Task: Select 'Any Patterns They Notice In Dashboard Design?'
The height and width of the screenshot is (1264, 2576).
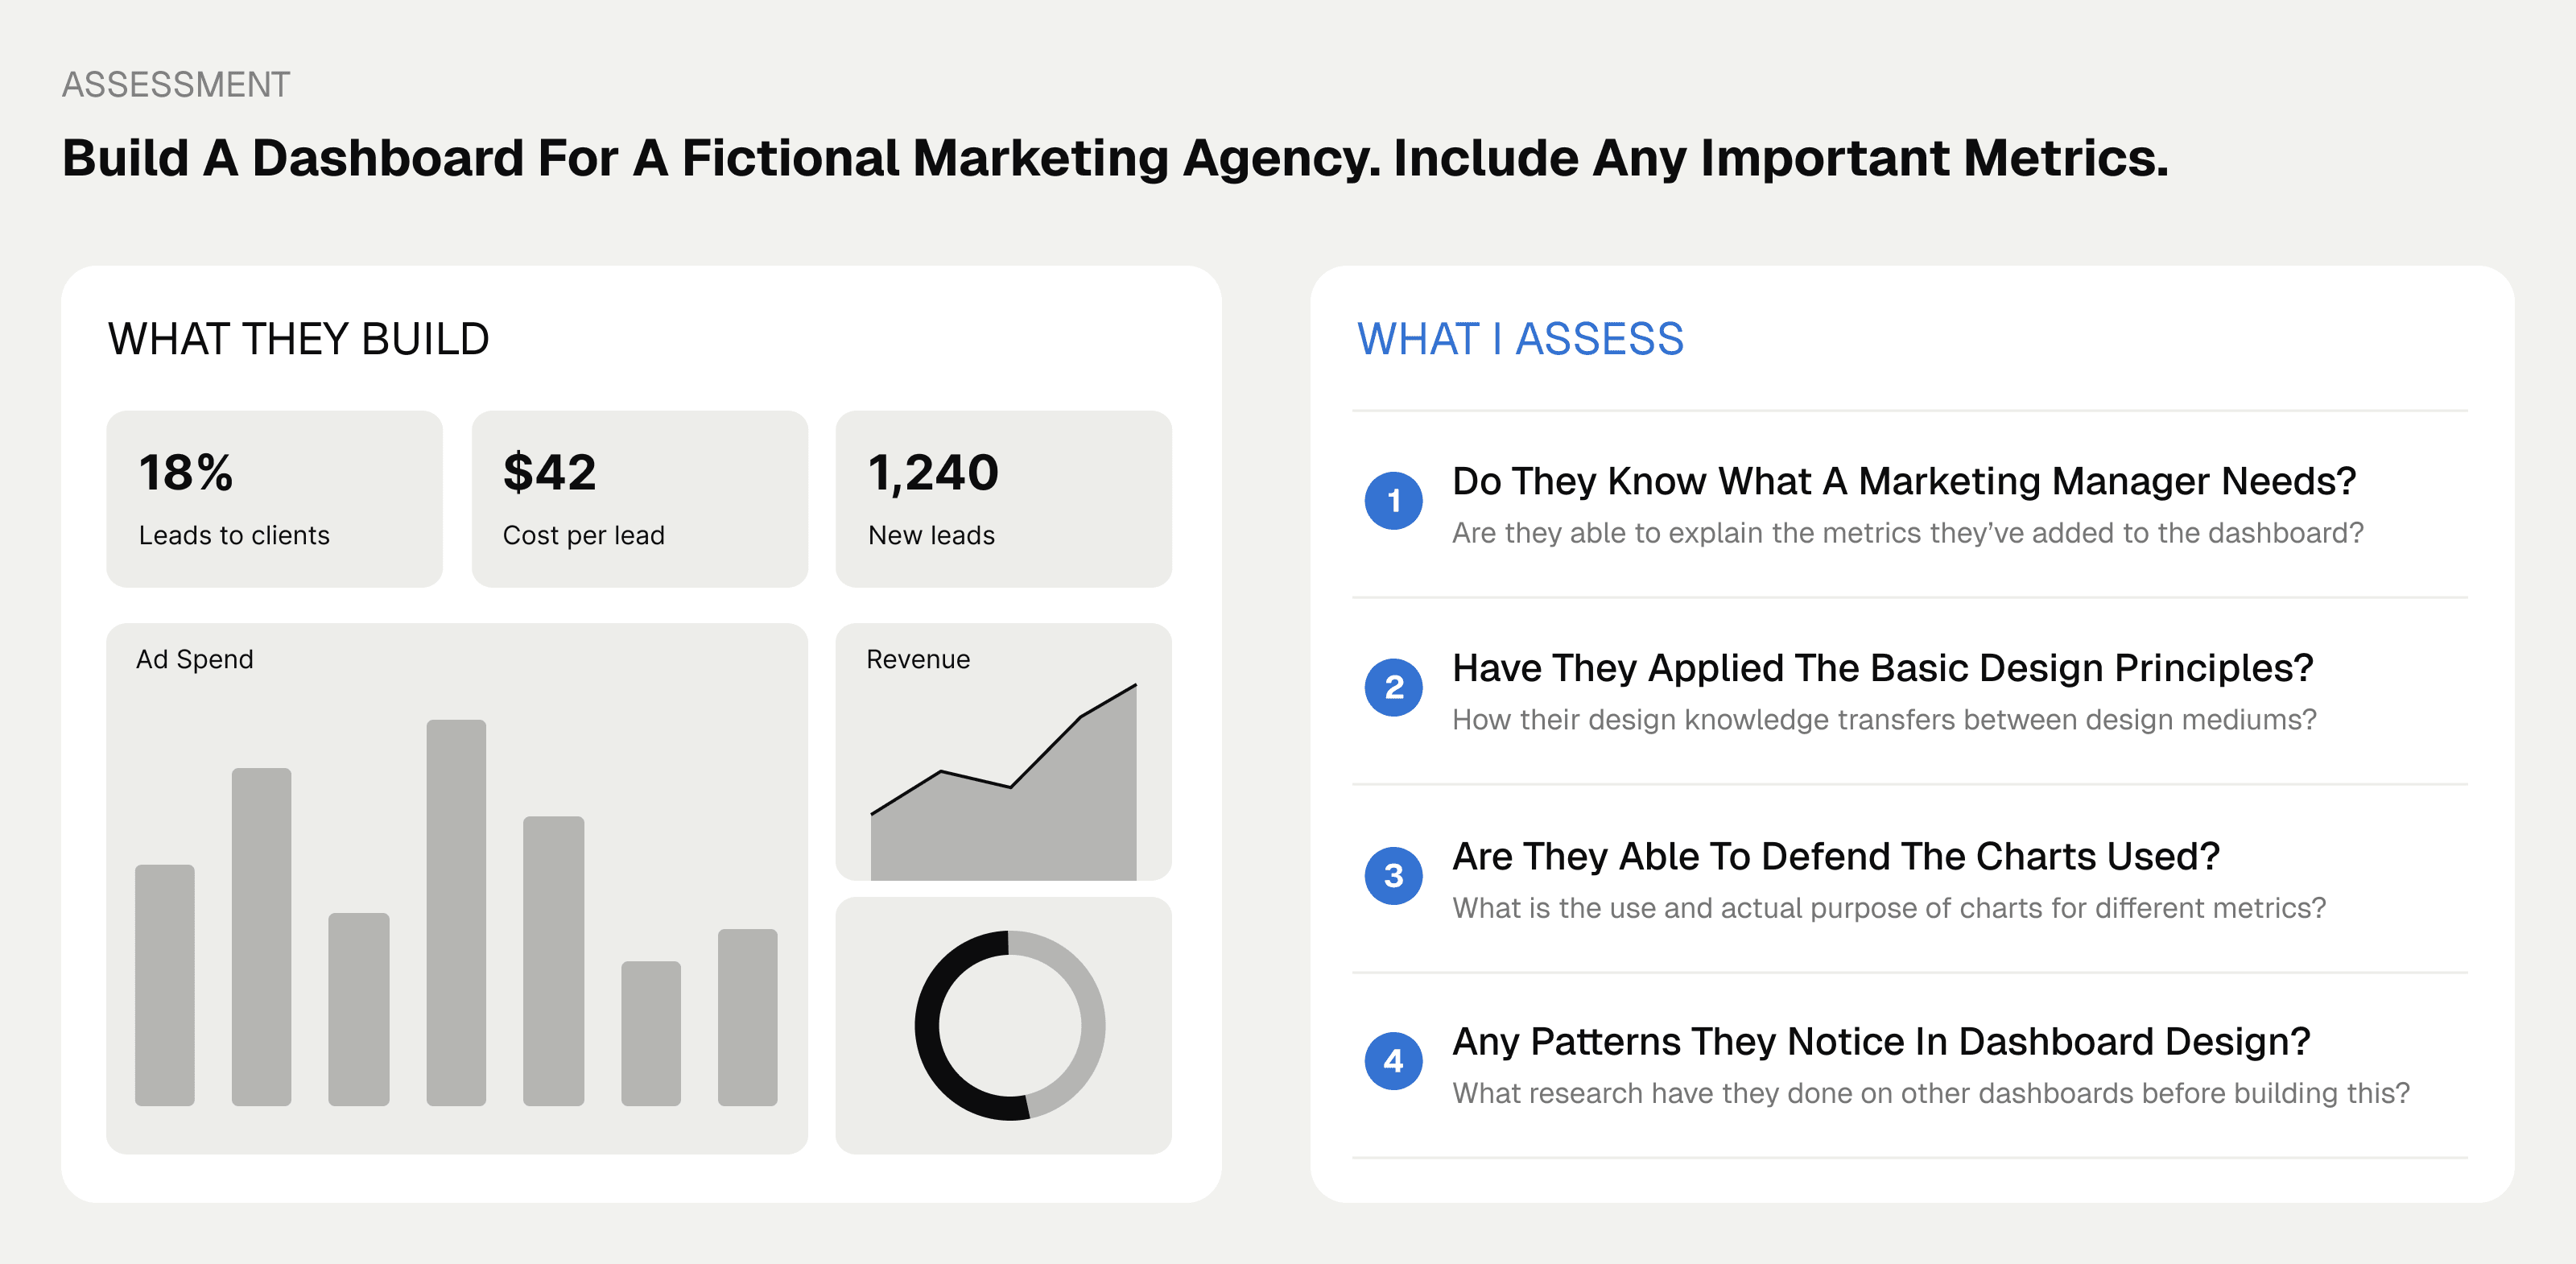Action: point(1881,1041)
